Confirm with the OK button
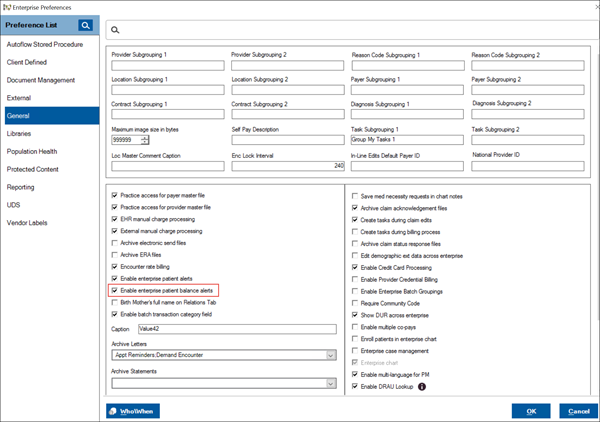 point(531,411)
